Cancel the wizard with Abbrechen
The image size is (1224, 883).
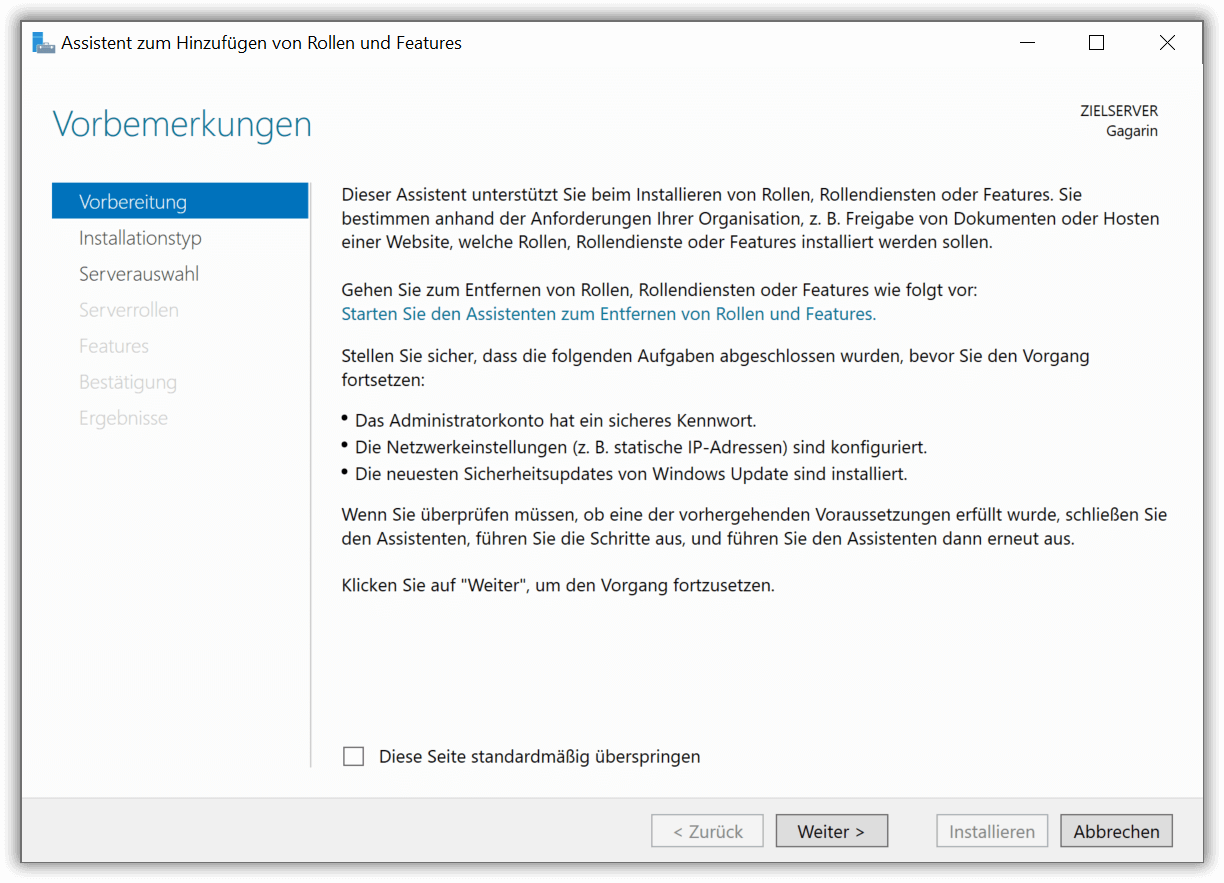(x=1116, y=831)
